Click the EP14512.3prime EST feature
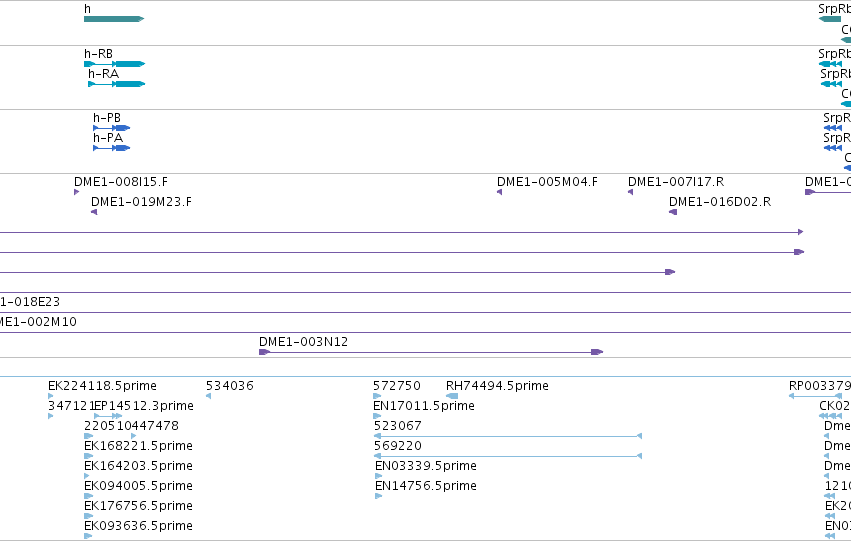Screen dimensions: 851x541 pos(108,416)
